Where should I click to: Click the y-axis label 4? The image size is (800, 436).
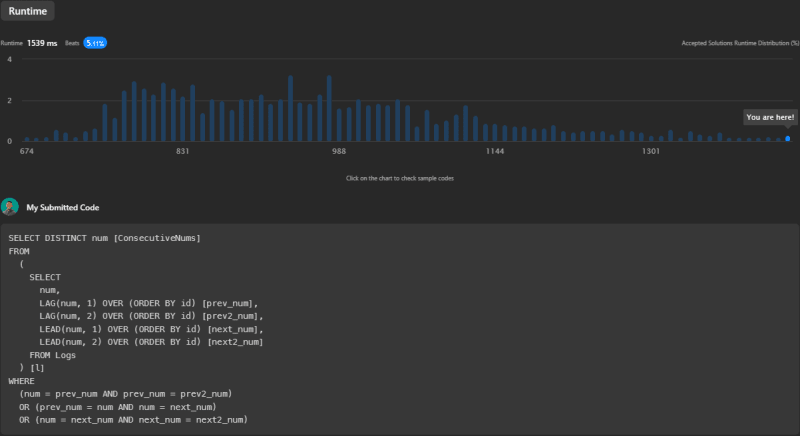(9, 59)
